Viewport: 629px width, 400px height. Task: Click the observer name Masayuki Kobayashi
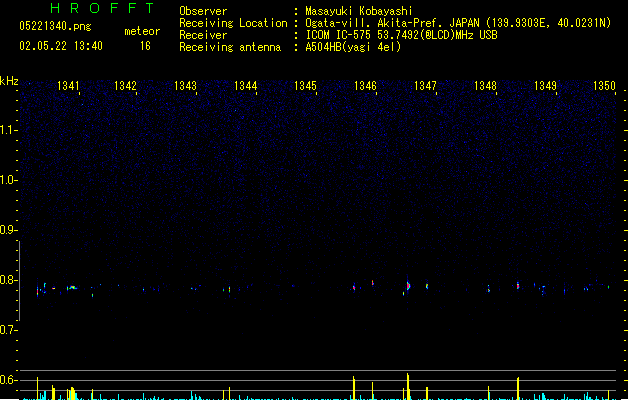(359, 11)
